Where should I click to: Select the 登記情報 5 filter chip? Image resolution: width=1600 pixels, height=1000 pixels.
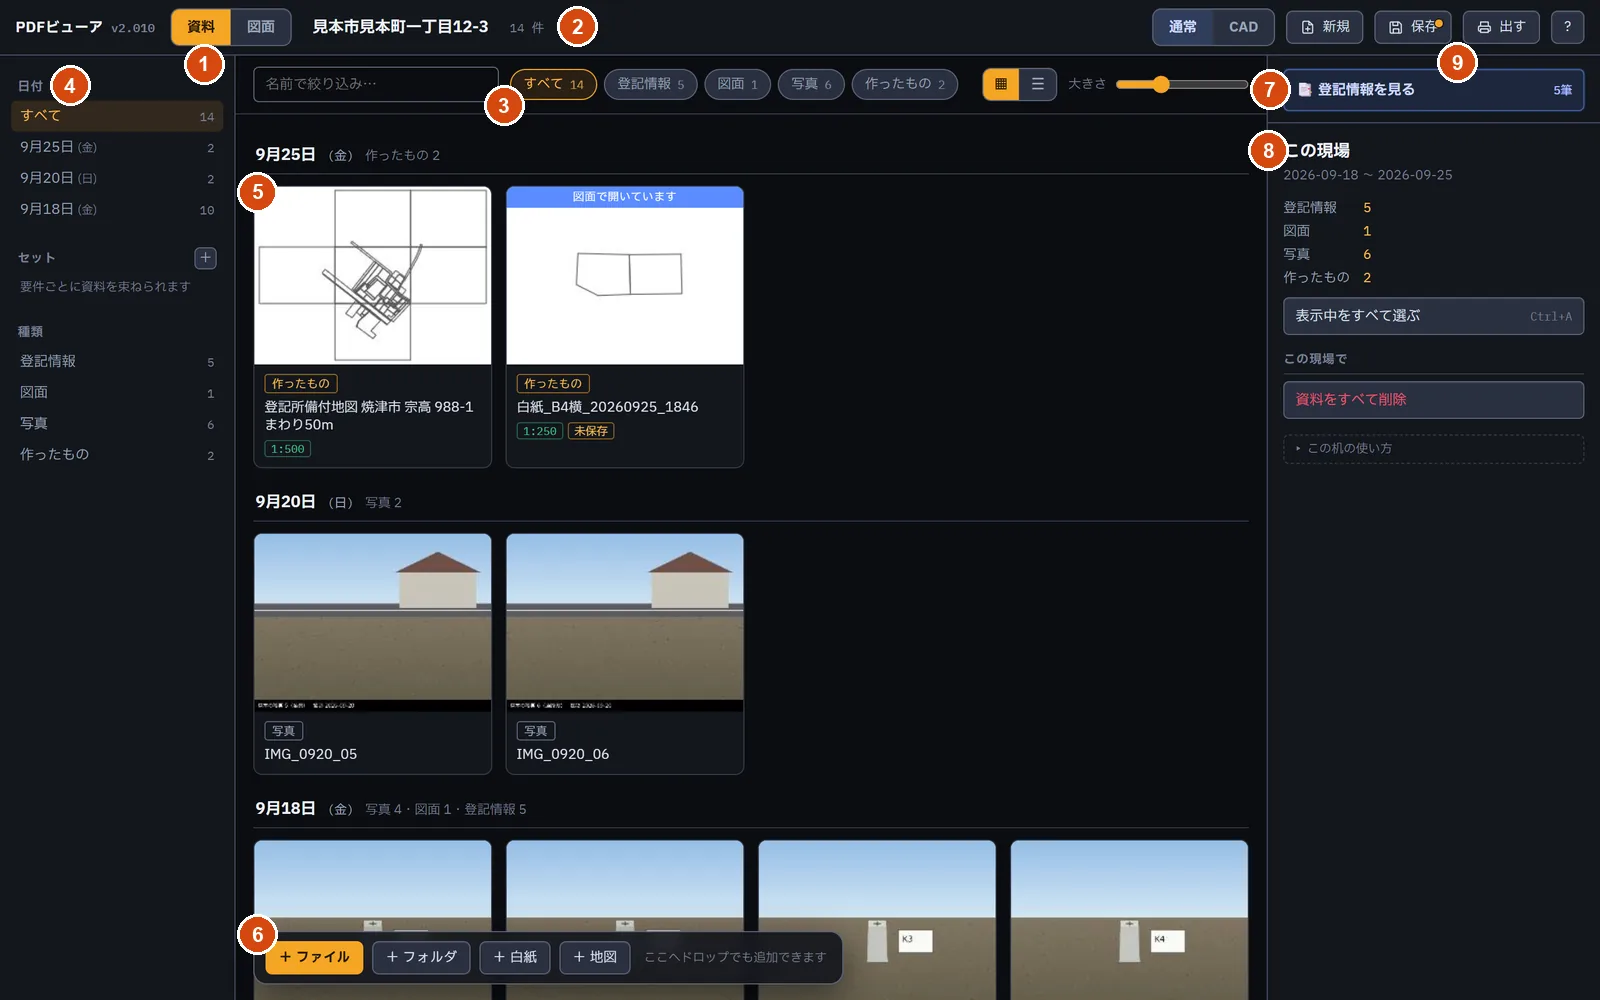[650, 84]
